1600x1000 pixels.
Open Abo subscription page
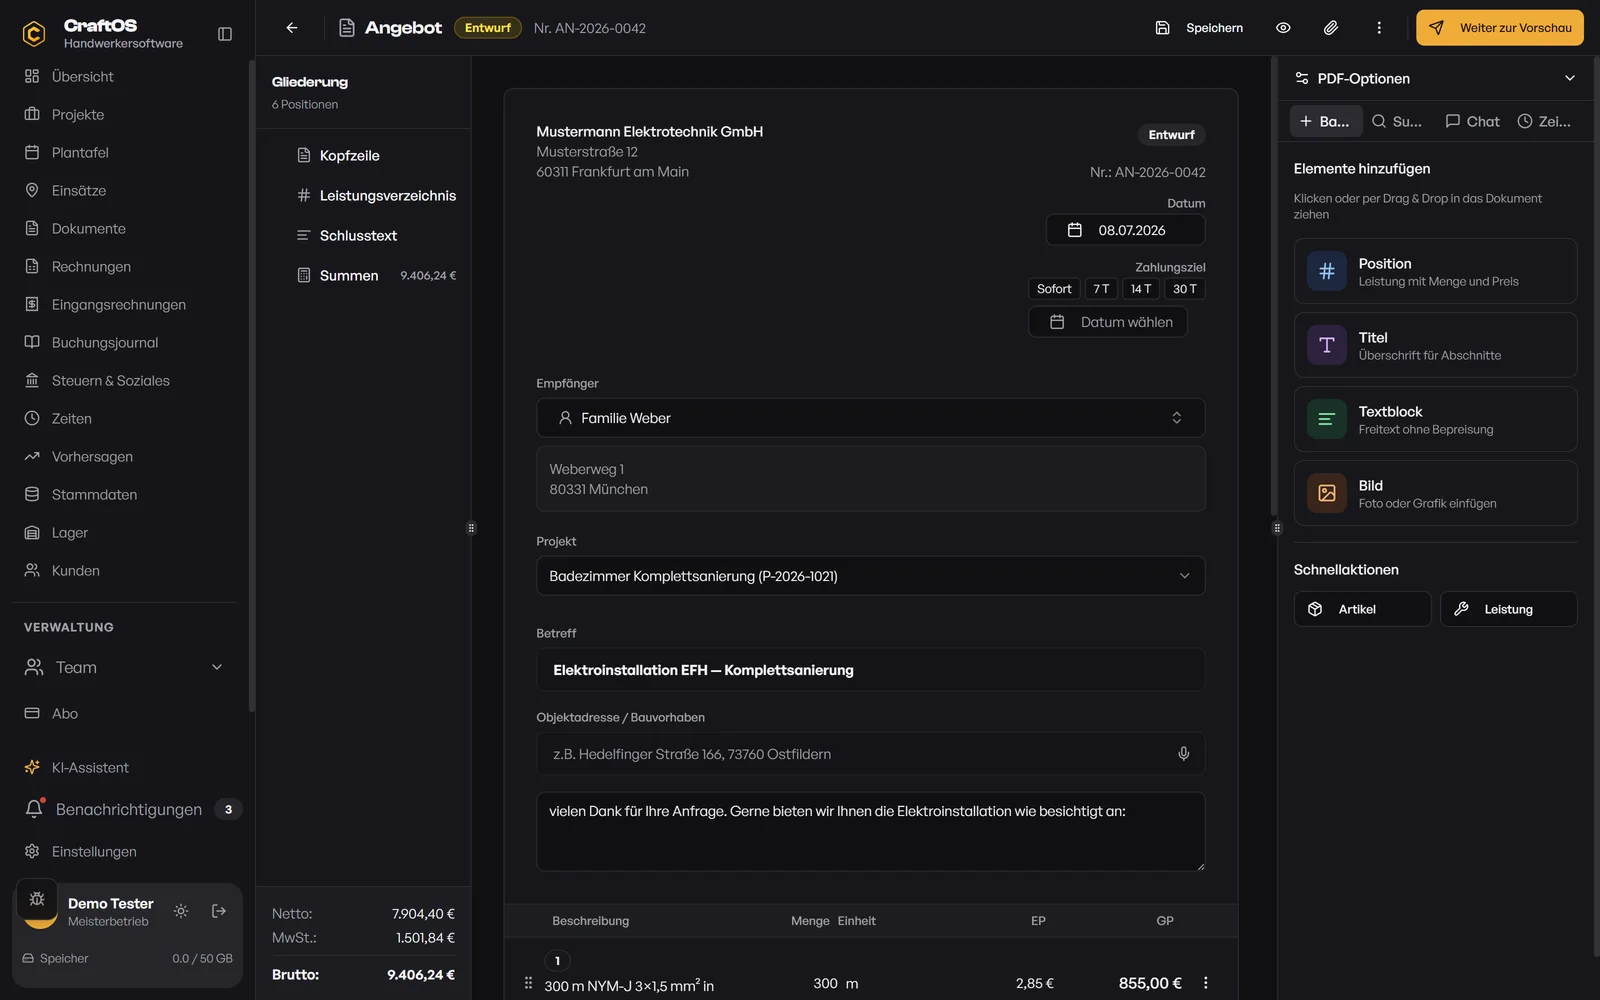[x=125, y=713]
